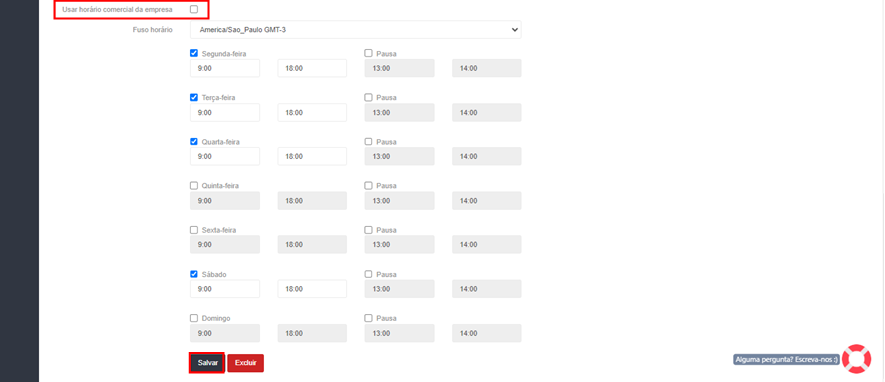Click Quinta-feira pause end 14:00 field
Screen dimensions: 885x382
pos(487,200)
